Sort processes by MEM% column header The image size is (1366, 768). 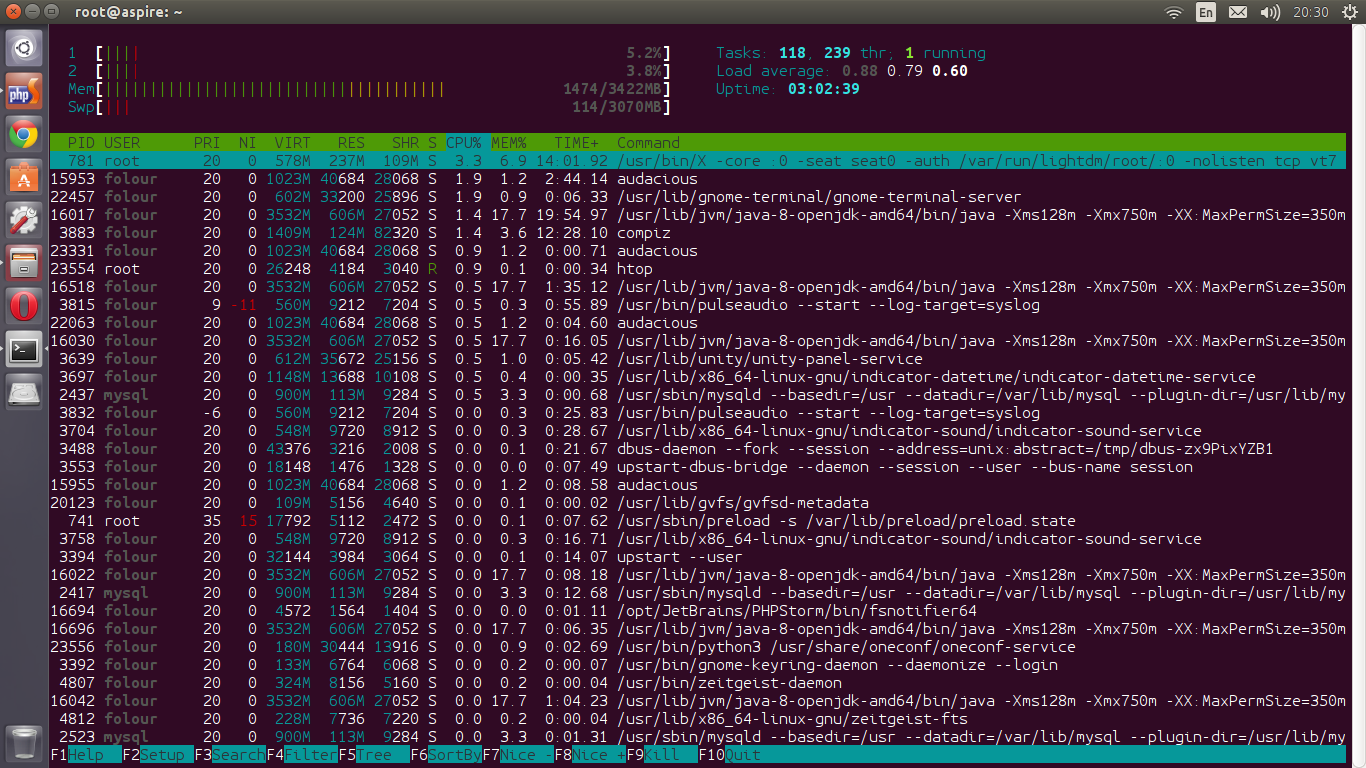508,143
